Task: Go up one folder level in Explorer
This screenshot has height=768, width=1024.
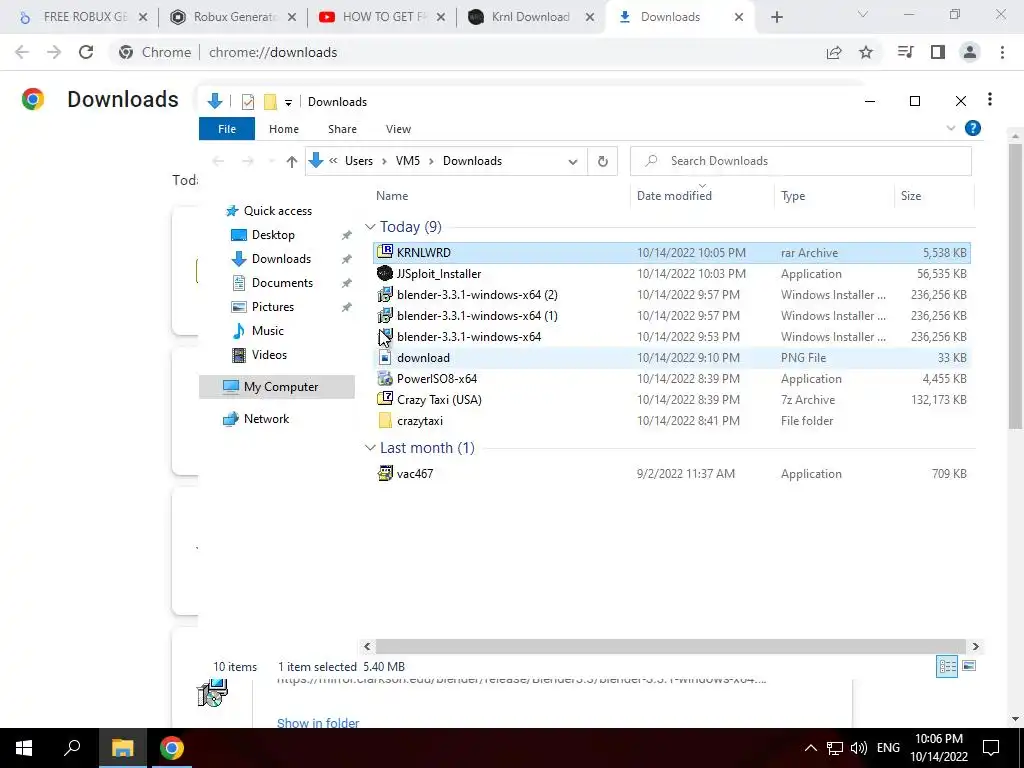Action: point(291,161)
